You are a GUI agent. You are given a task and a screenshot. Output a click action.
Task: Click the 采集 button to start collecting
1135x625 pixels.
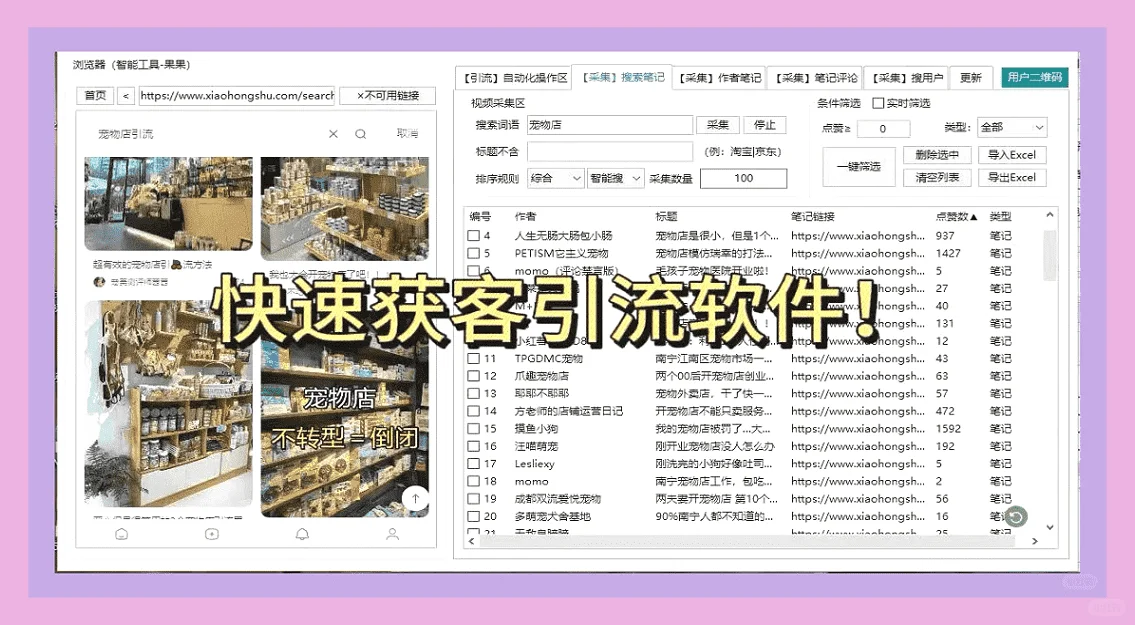pyautogui.click(x=718, y=124)
